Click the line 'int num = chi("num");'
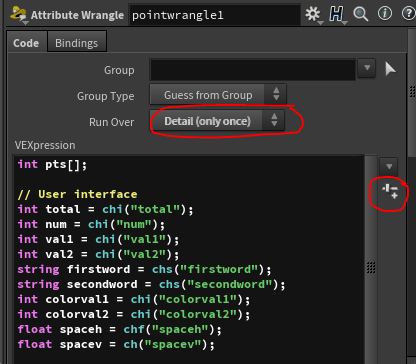 tap(91, 225)
